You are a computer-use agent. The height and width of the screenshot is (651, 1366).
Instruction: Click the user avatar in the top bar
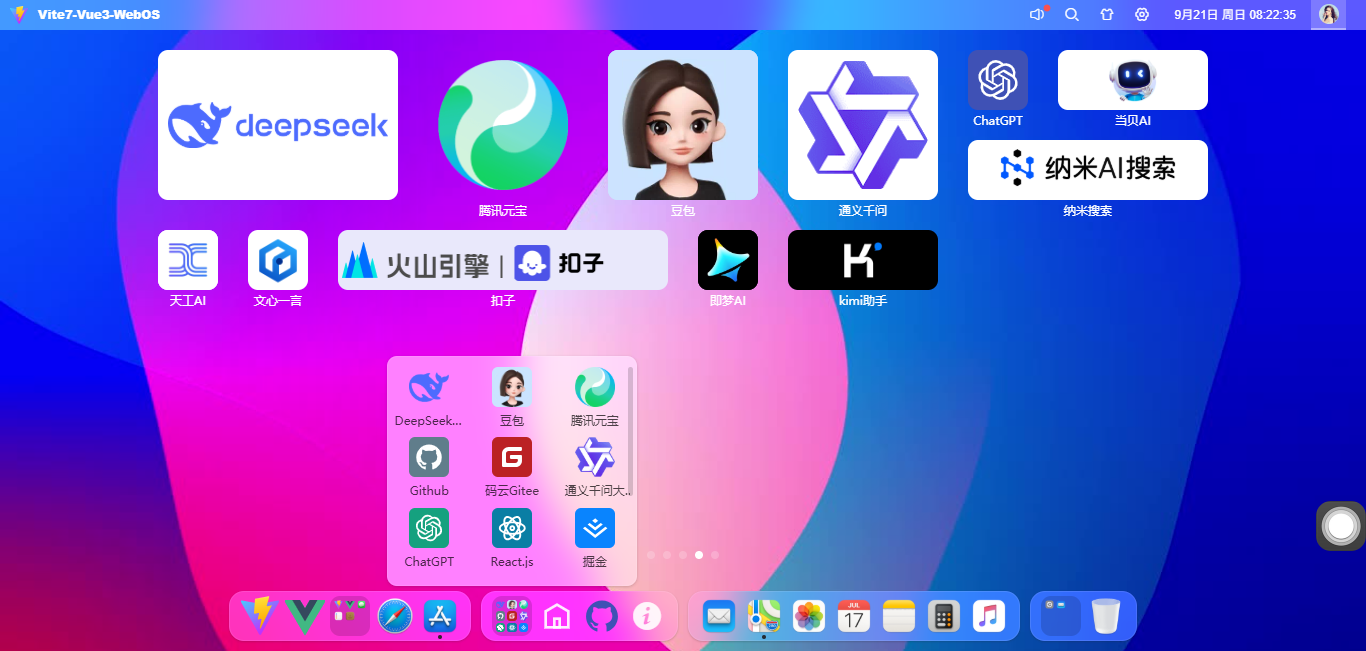coord(1328,14)
